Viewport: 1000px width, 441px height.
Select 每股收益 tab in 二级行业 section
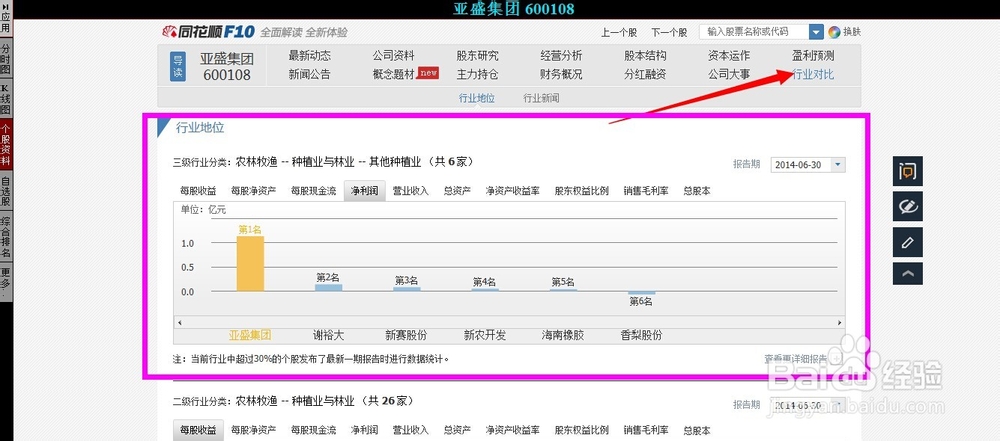tap(198, 430)
